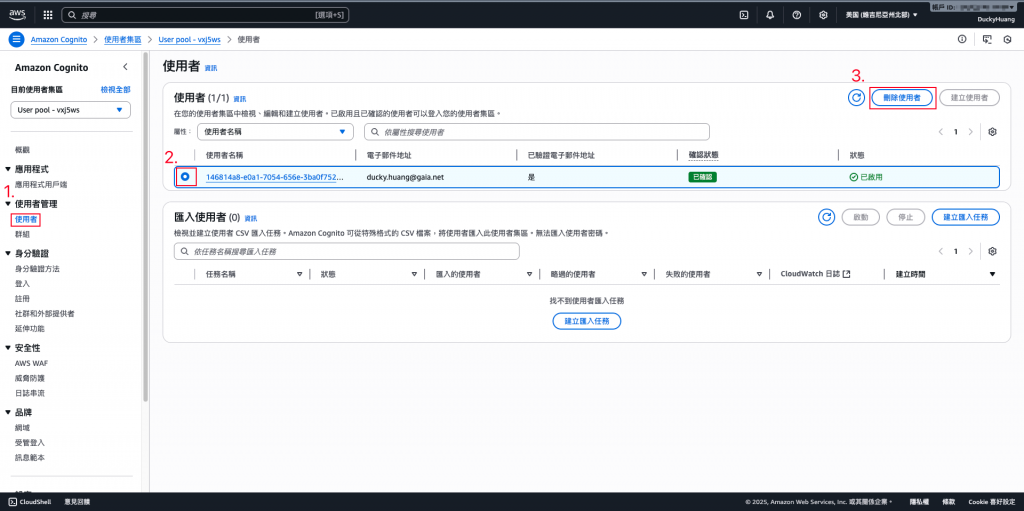This screenshot has height=511, width=1024.
Task: Open 身分驗證方法 in the sidebar
Action: click(x=37, y=269)
